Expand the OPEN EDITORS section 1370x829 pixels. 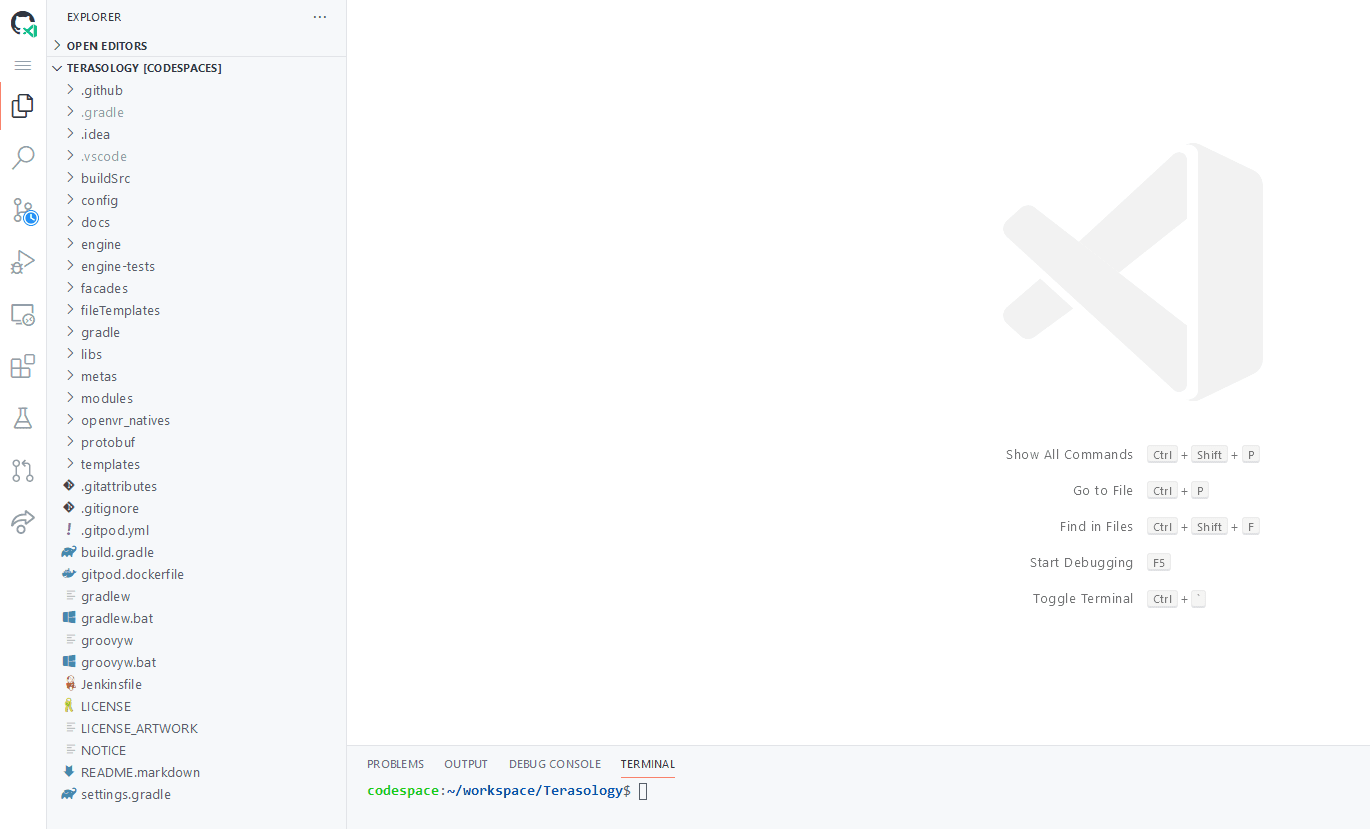[104, 45]
